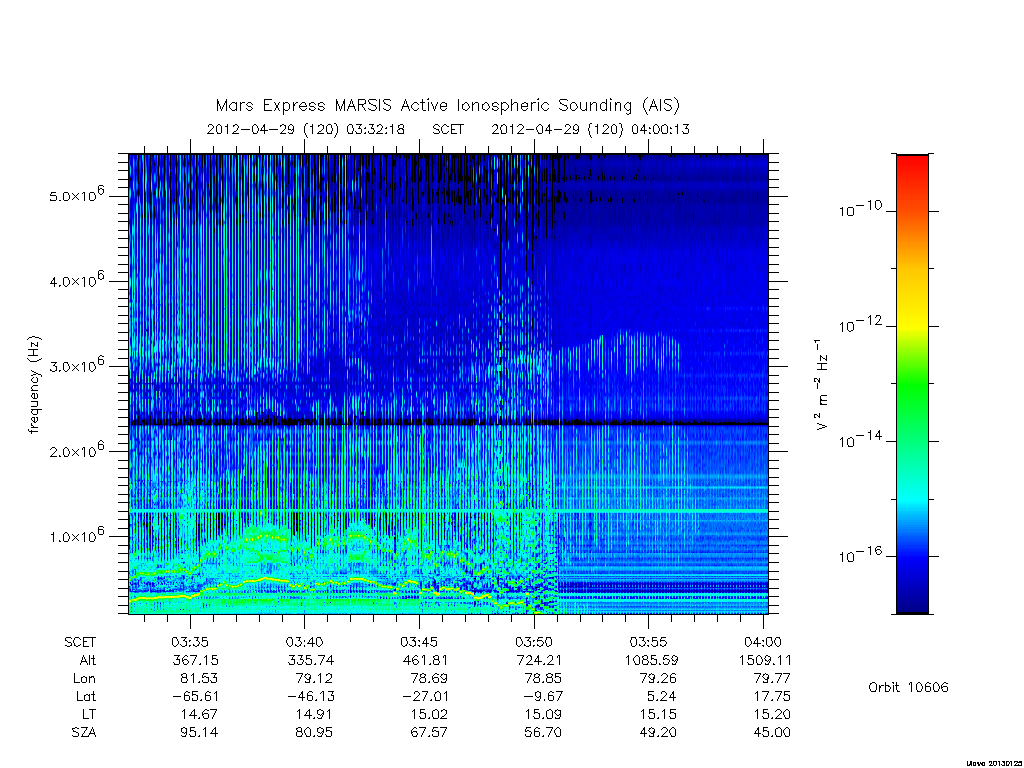Screen dimensions: 1024x768
Task: Click the colorbar 10⁻¹⁴ tick label
Action: coord(860,440)
